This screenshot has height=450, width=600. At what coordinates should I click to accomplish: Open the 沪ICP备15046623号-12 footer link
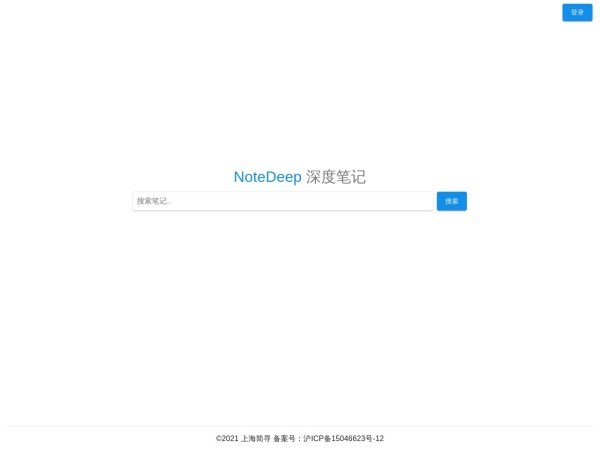pos(343,439)
